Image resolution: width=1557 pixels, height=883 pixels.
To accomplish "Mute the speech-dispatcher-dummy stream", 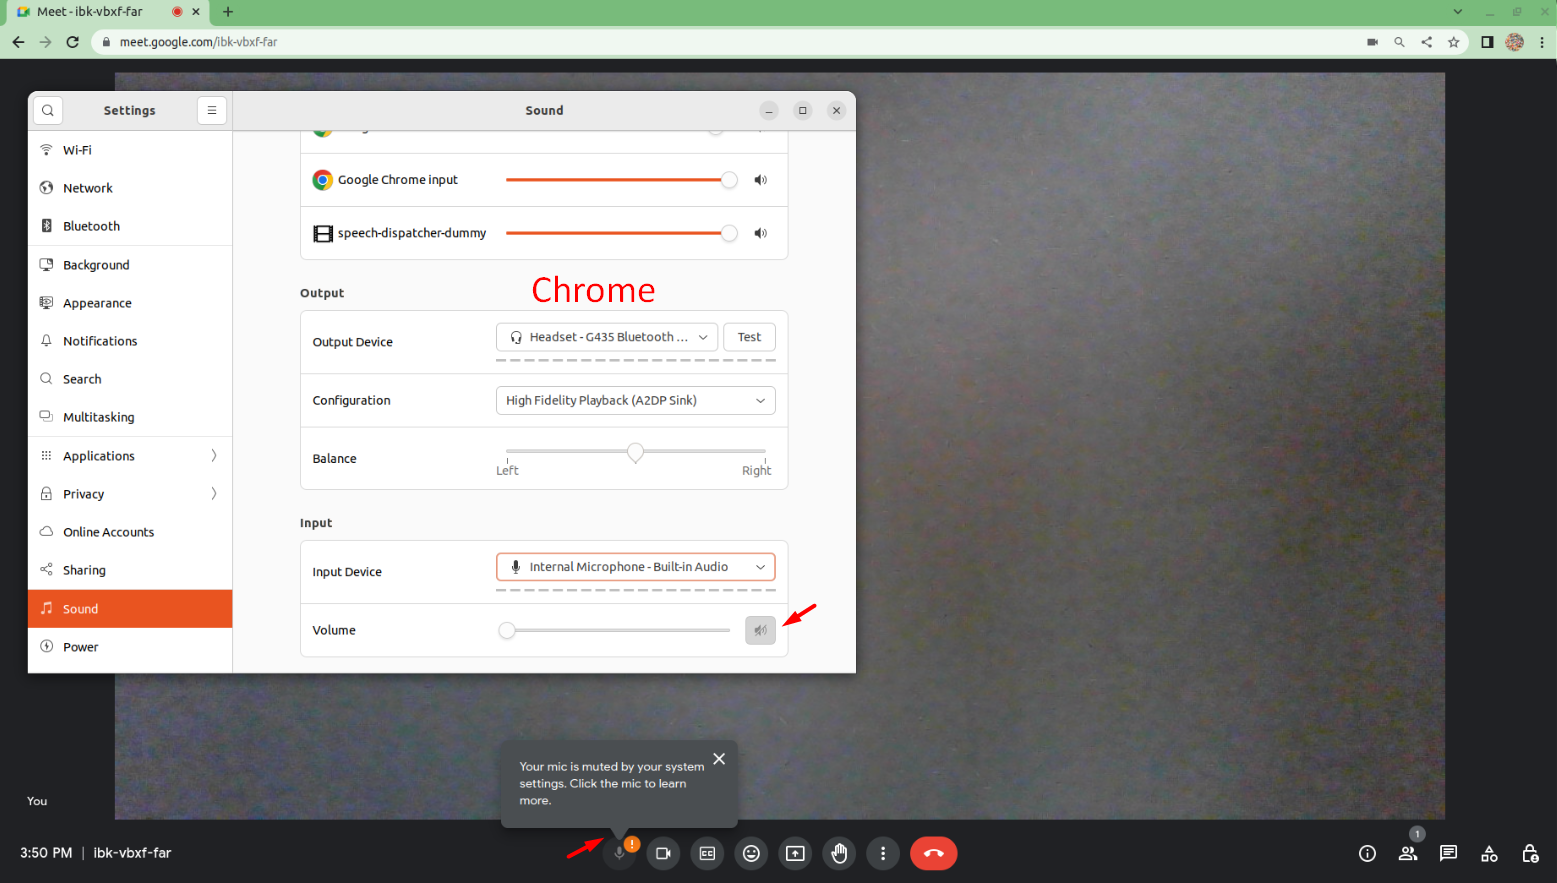I will [x=760, y=232].
